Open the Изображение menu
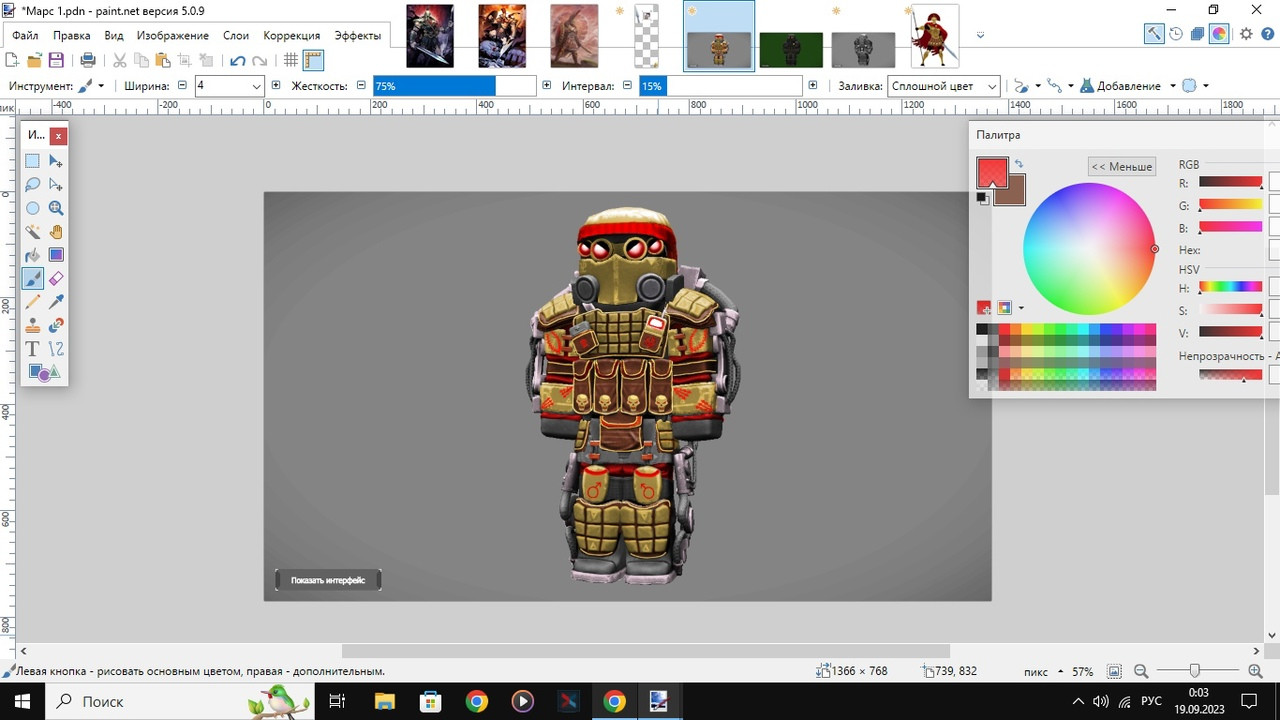Viewport: 1280px width, 720px height. [x=173, y=35]
